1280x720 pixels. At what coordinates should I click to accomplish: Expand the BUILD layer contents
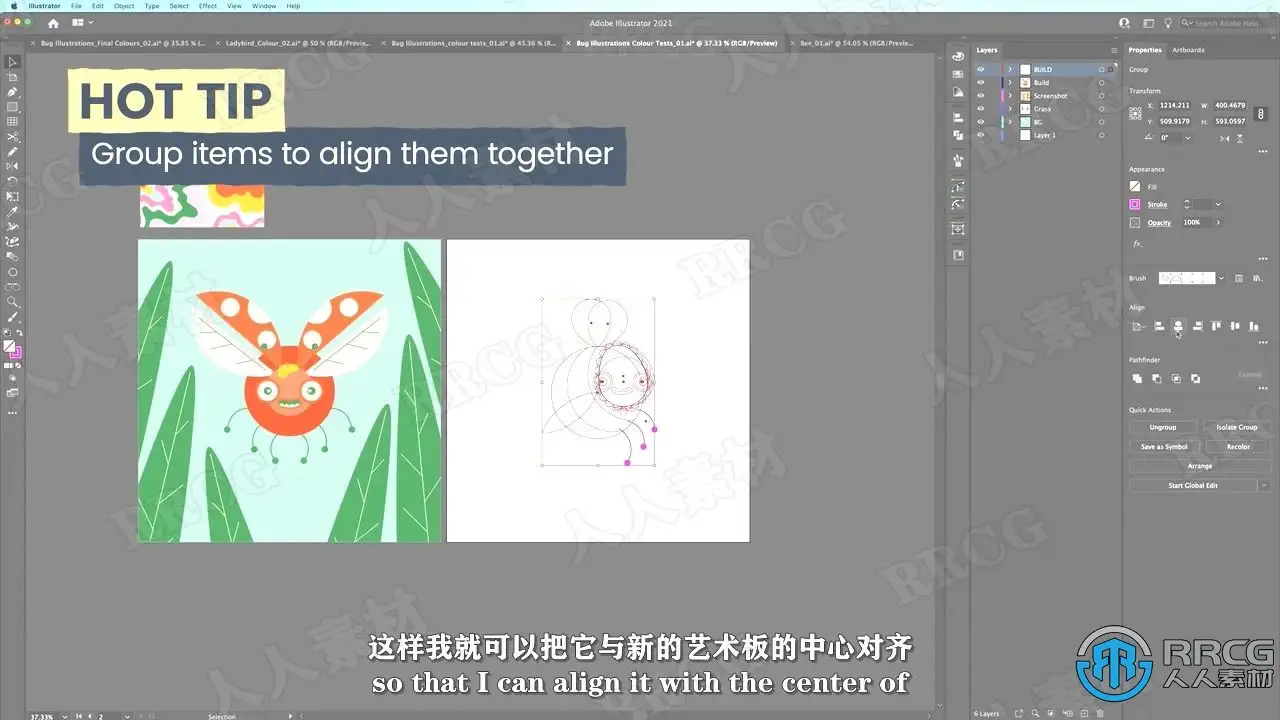tap(1010, 69)
